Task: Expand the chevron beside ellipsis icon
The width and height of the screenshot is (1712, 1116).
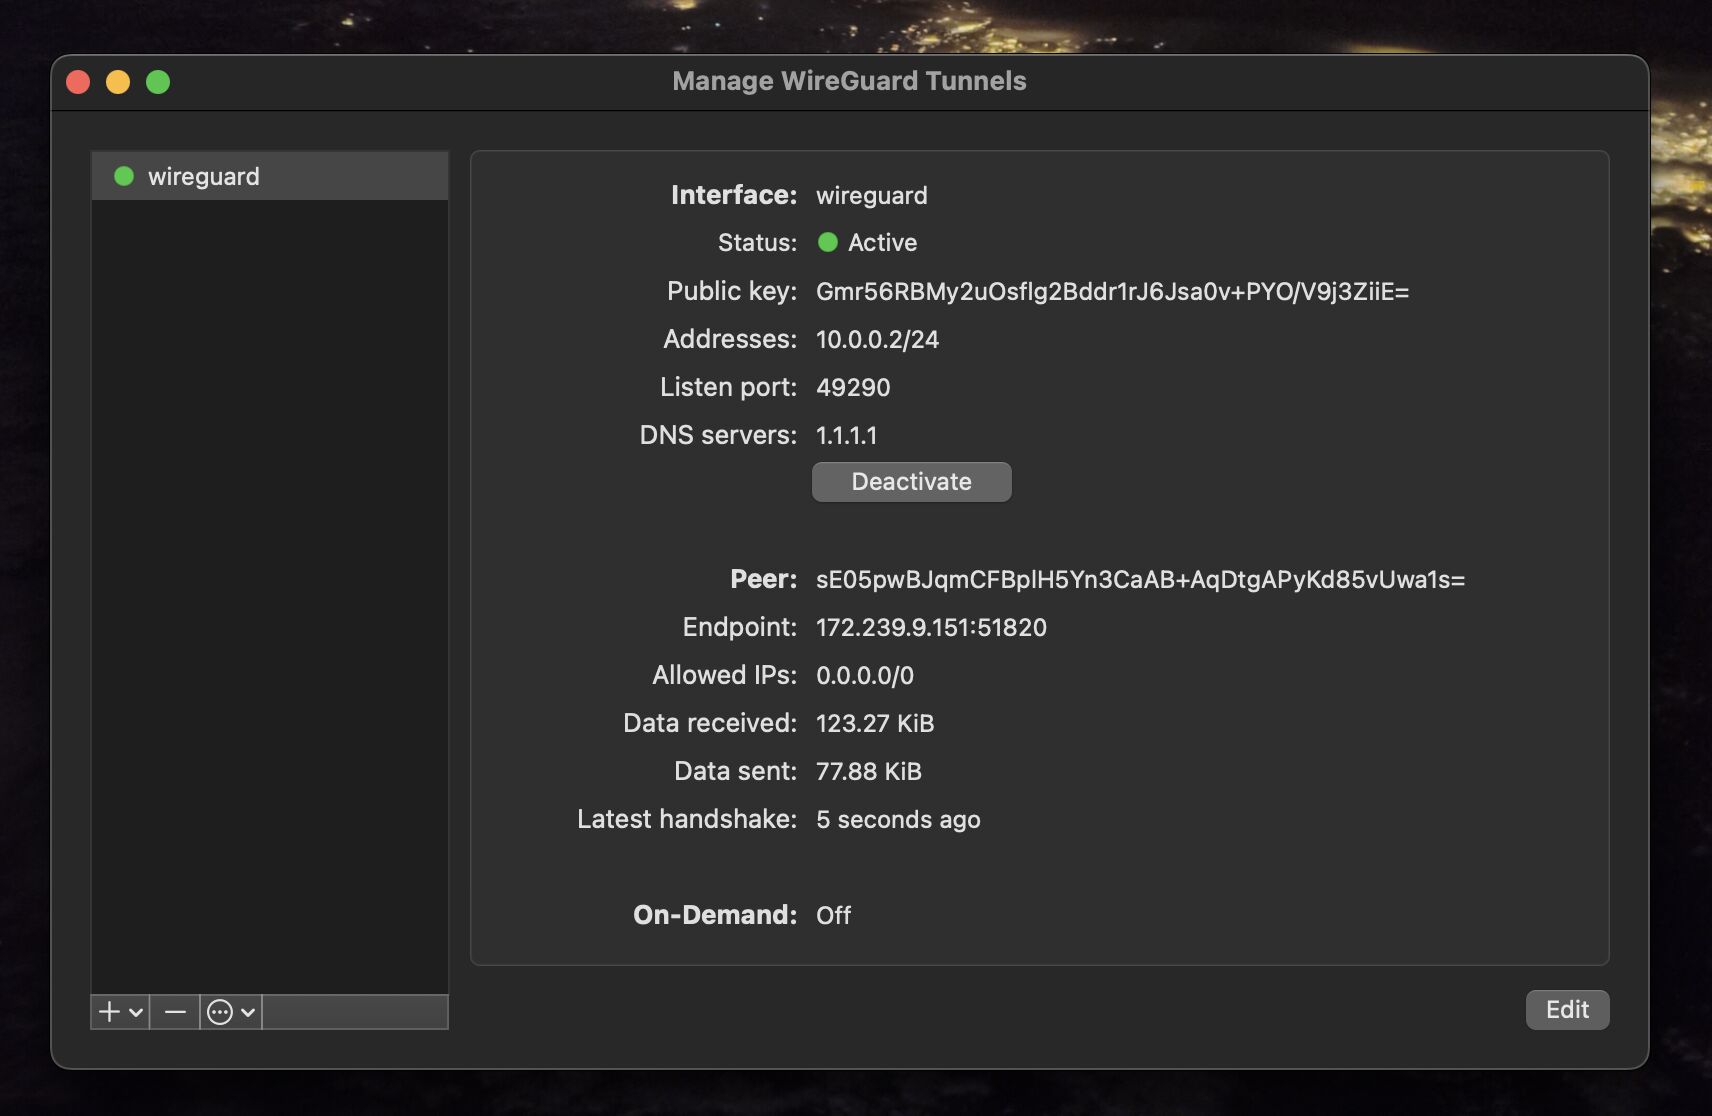Action: tap(248, 1013)
